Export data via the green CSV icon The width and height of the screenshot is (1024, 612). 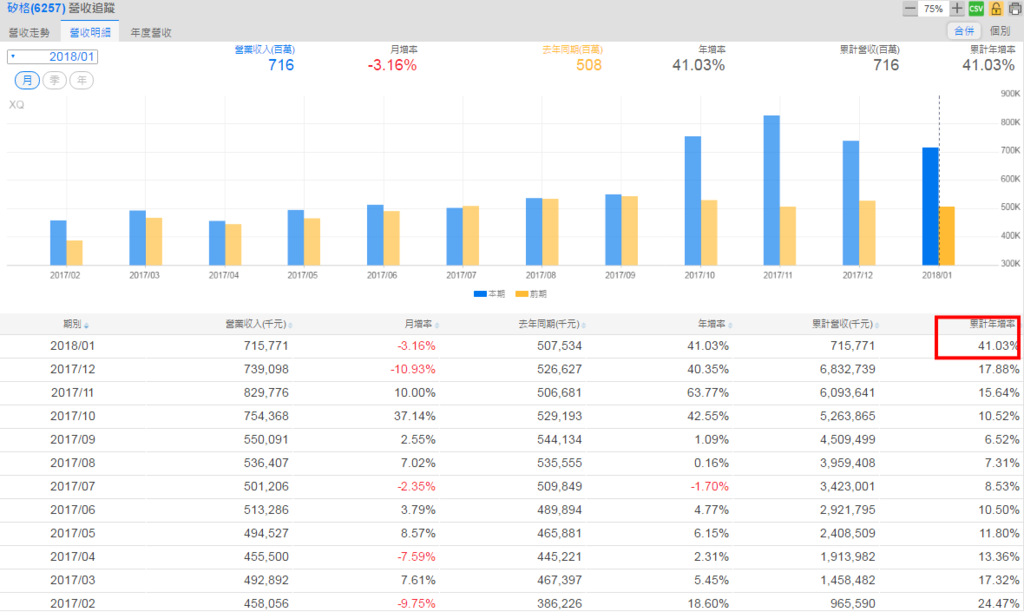pos(976,8)
